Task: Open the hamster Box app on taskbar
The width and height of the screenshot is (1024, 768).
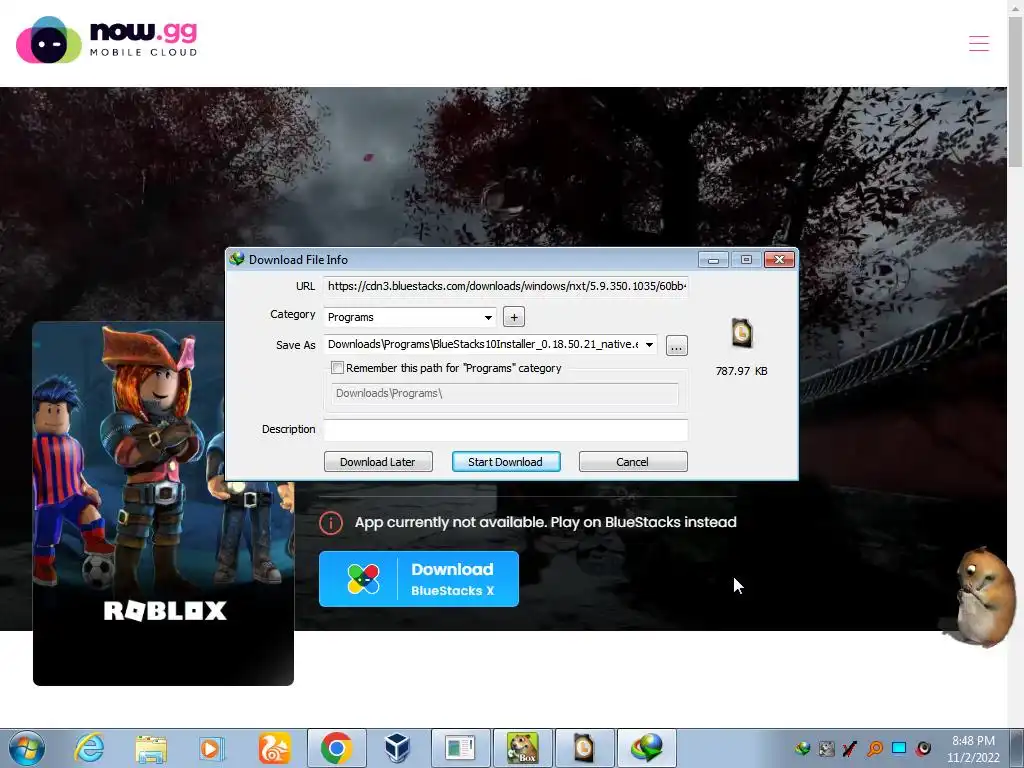Action: 522,748
